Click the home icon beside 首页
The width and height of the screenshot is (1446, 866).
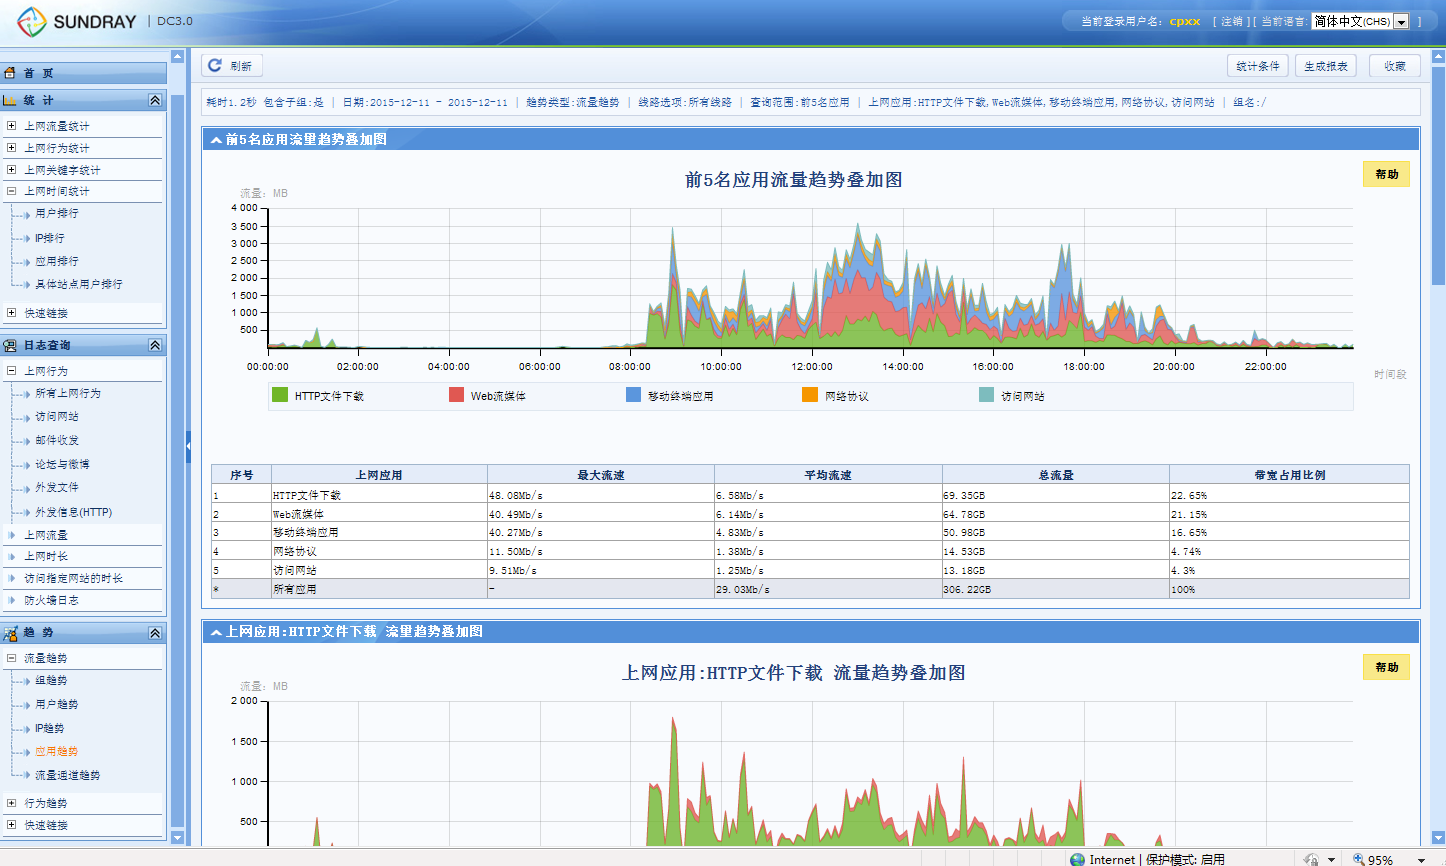11,73
